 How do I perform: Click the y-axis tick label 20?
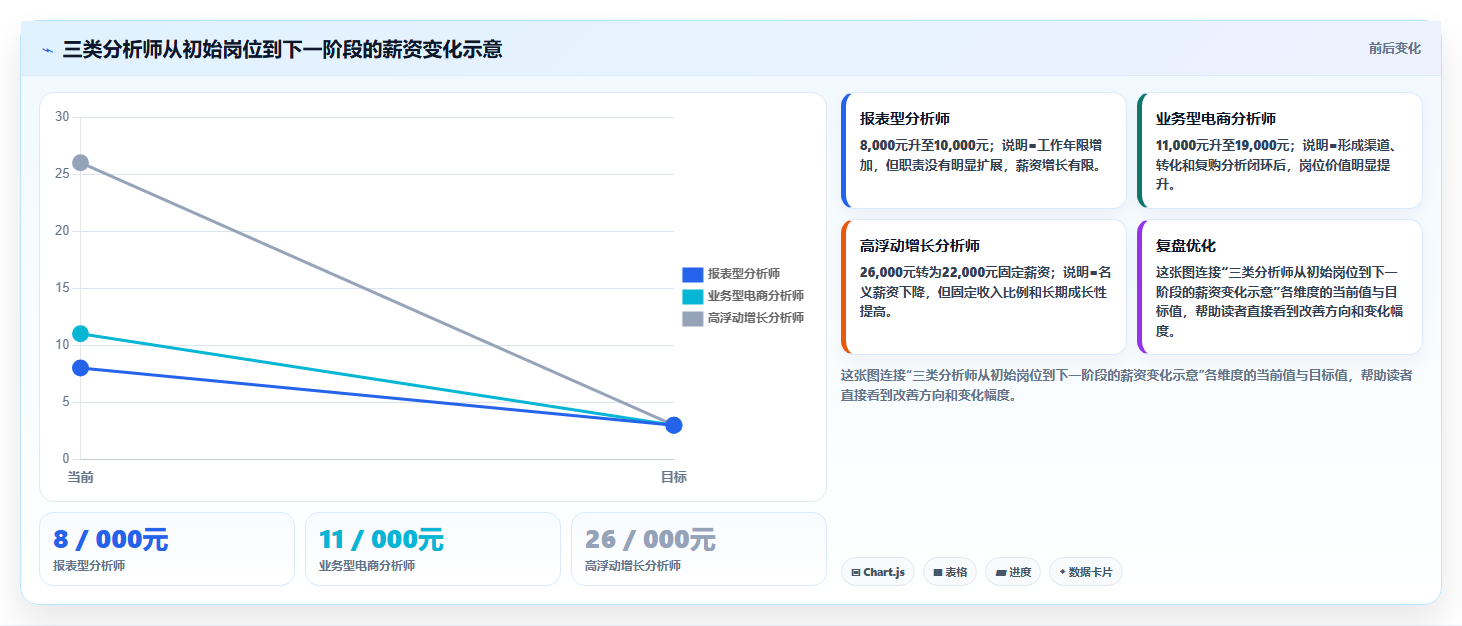62,231
